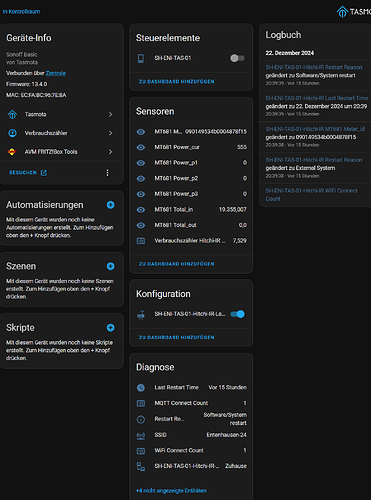Screen dimensions: 371x500
Task: Open the MQTT Connect Count row label
Action: point(181,403)
